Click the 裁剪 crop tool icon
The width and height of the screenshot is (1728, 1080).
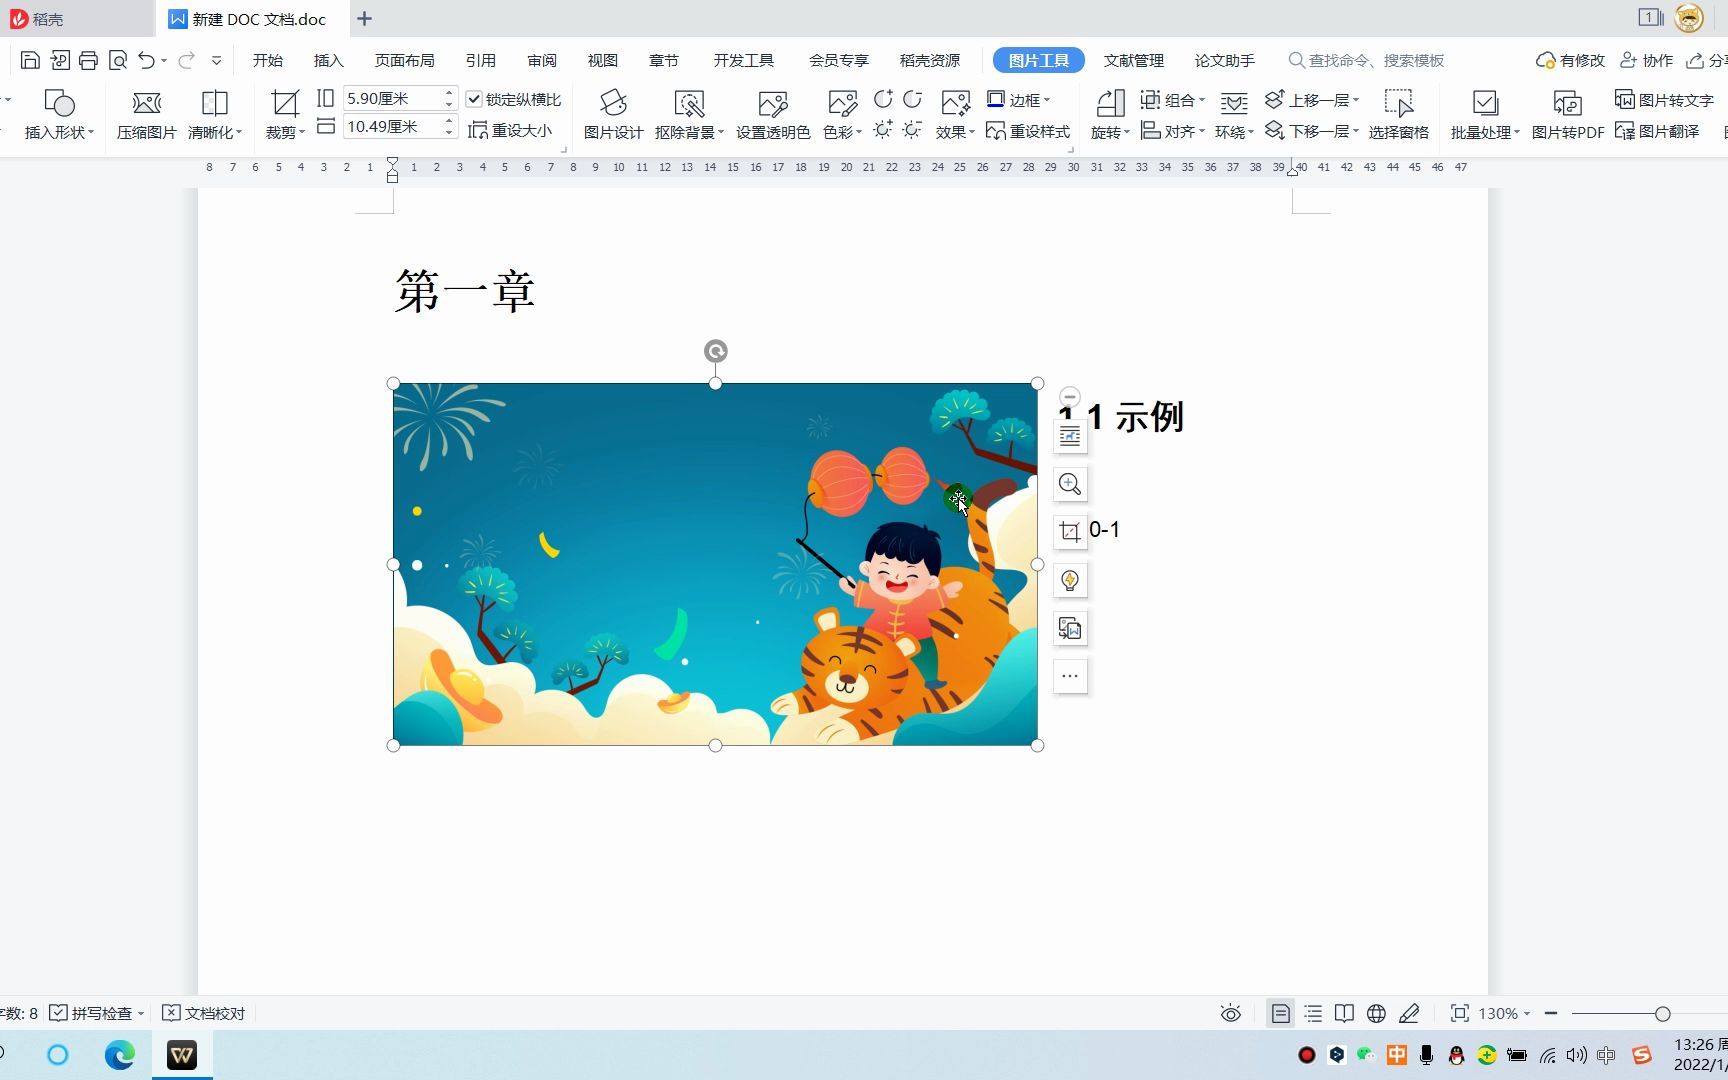coord(285,103)
